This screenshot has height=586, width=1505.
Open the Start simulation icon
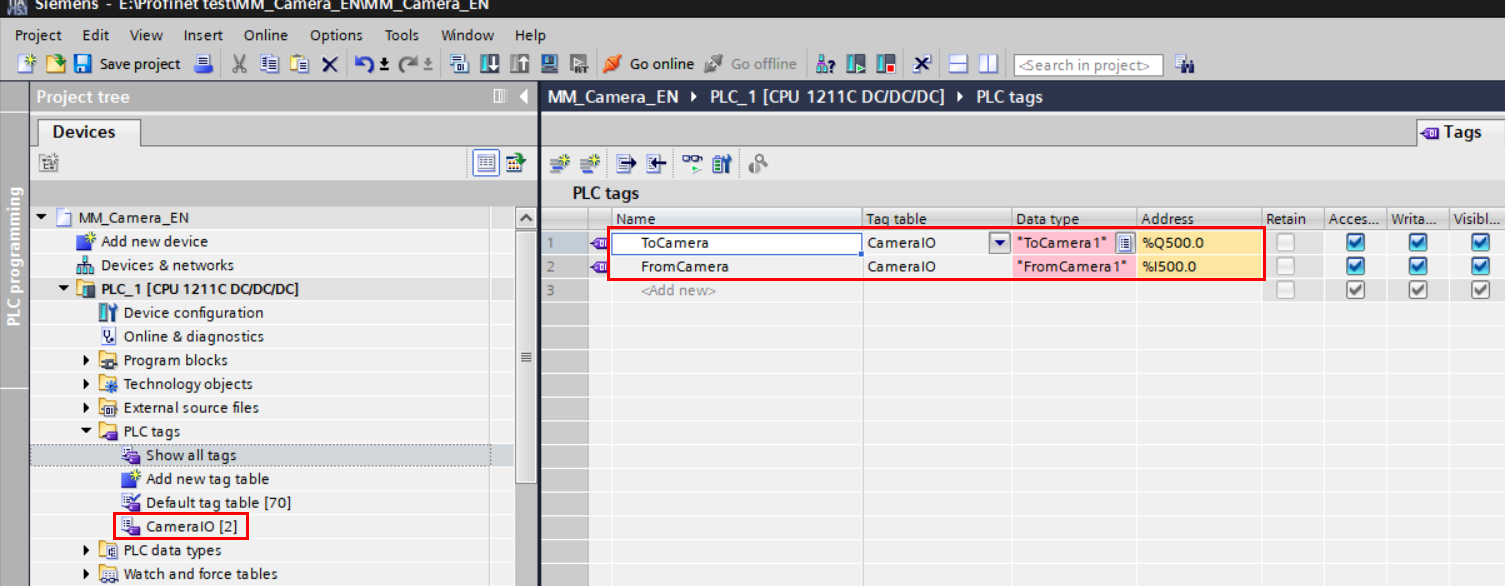coord(550,64)
